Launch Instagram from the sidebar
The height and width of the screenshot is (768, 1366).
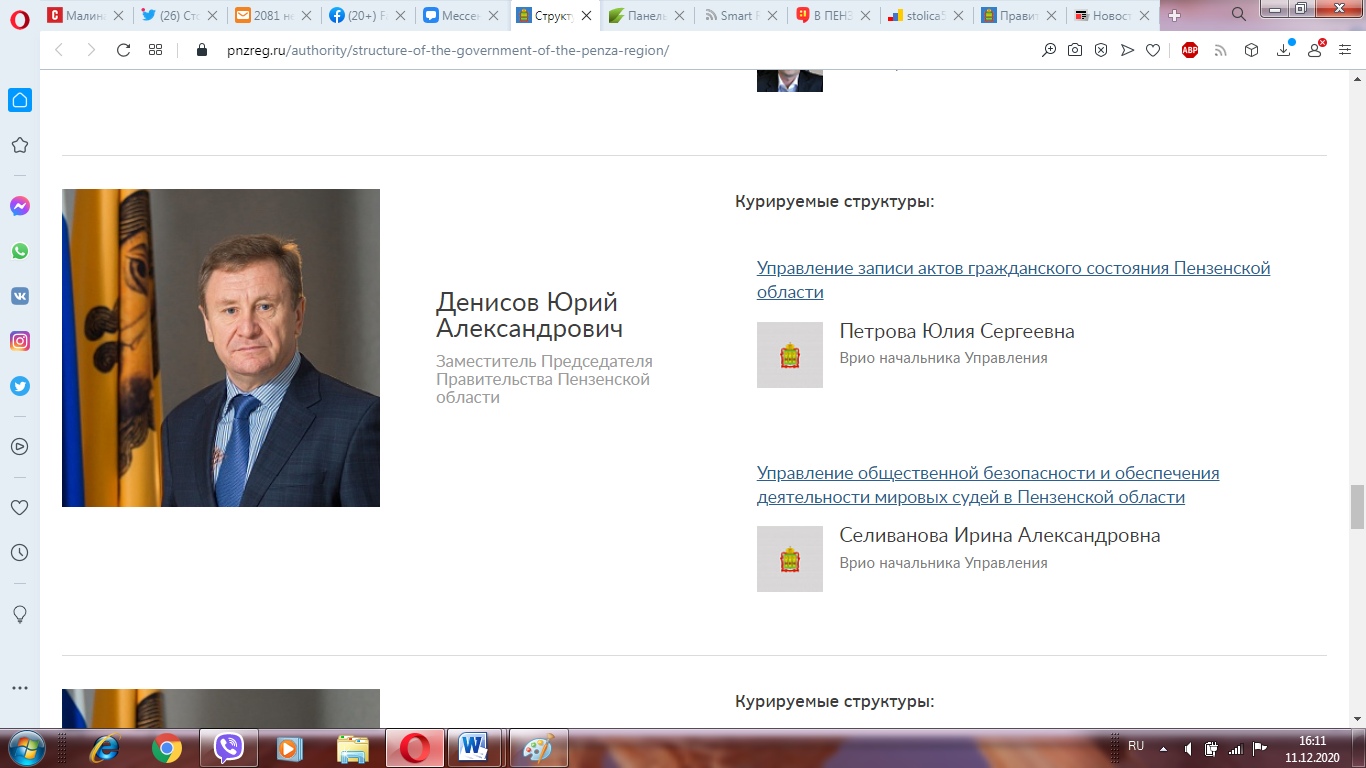point(19,341)
